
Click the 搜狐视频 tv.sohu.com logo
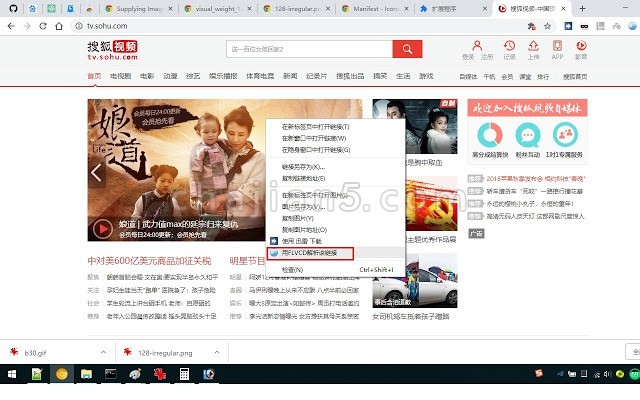(113, 50)
